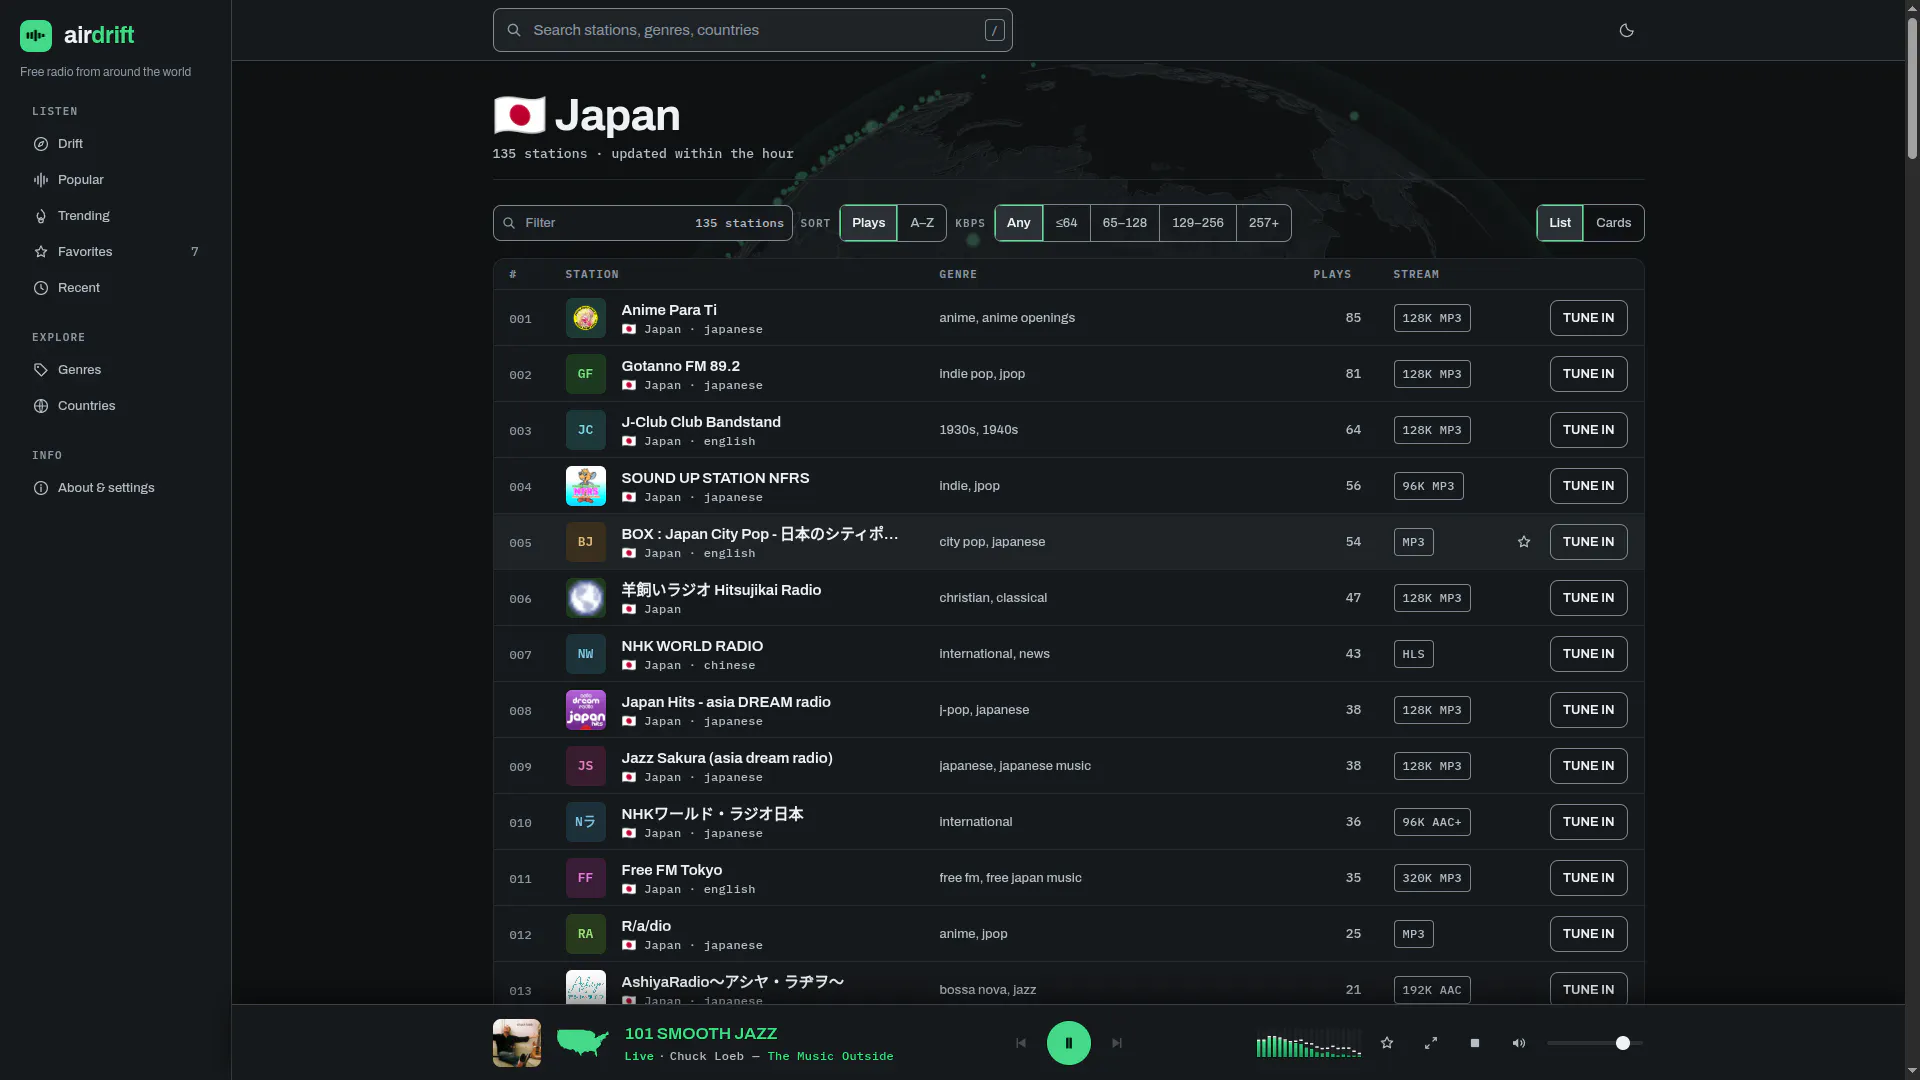Click the USA map icon in the player
The image size is (1920, 1080).
click(582, 1043)
